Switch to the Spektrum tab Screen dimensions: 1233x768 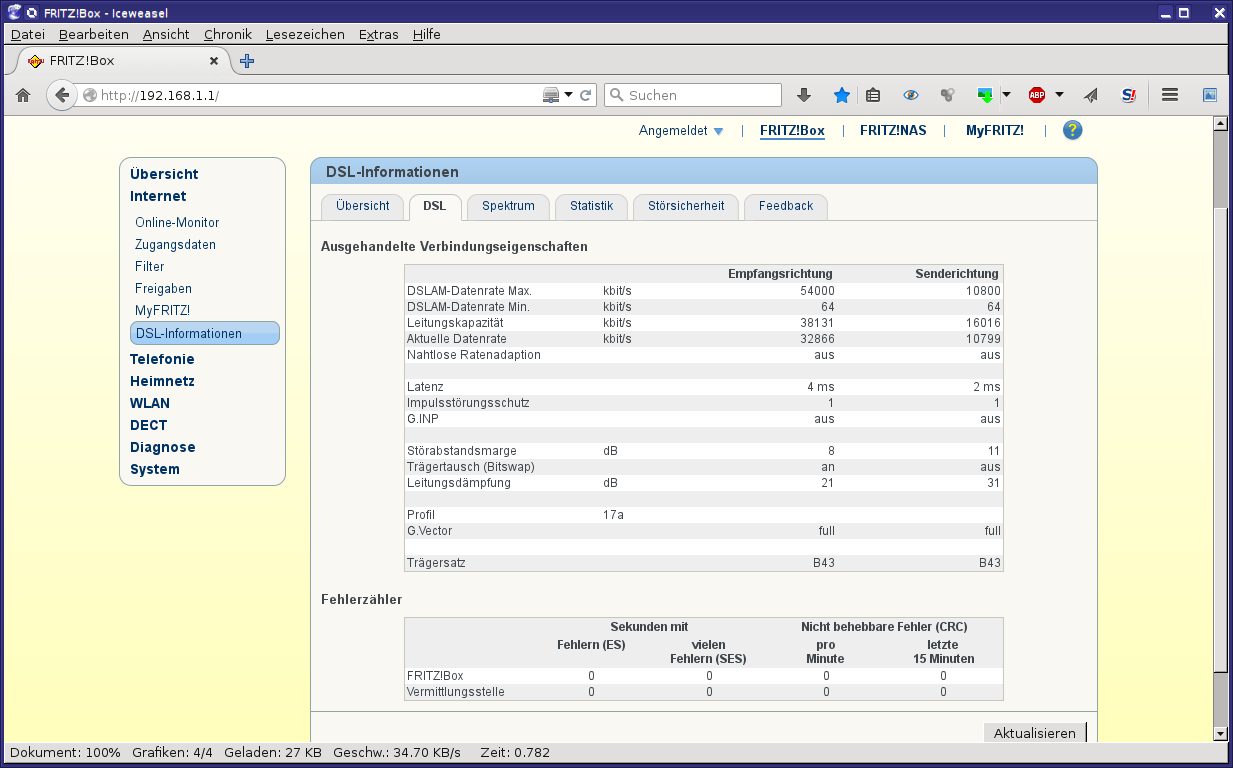(508, 206)
